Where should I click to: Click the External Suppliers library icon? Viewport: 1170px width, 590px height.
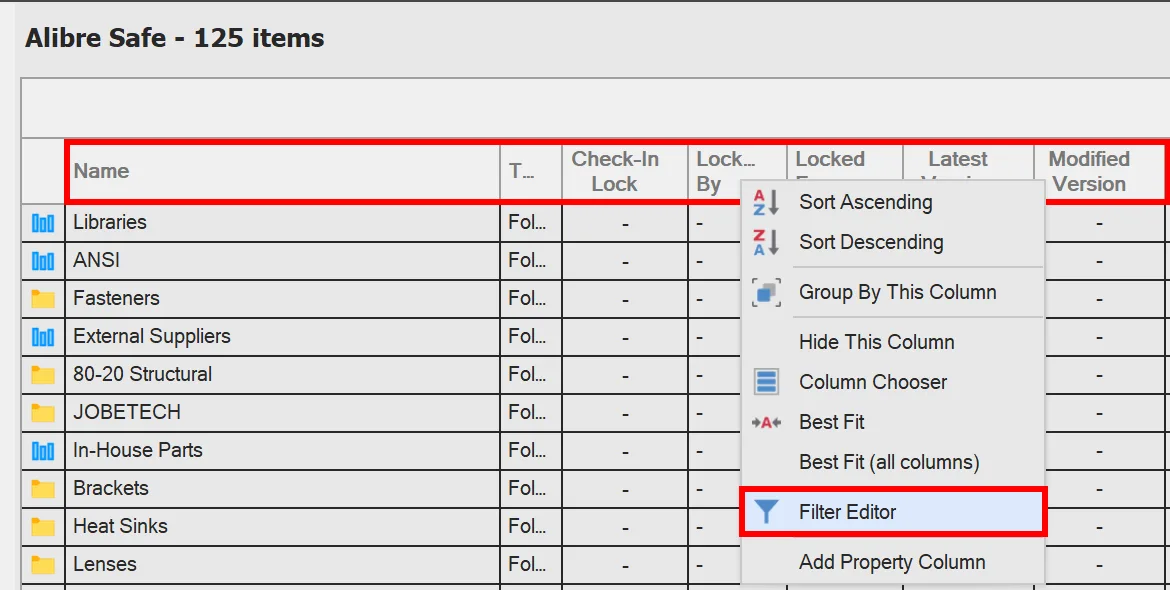[43, 337]
